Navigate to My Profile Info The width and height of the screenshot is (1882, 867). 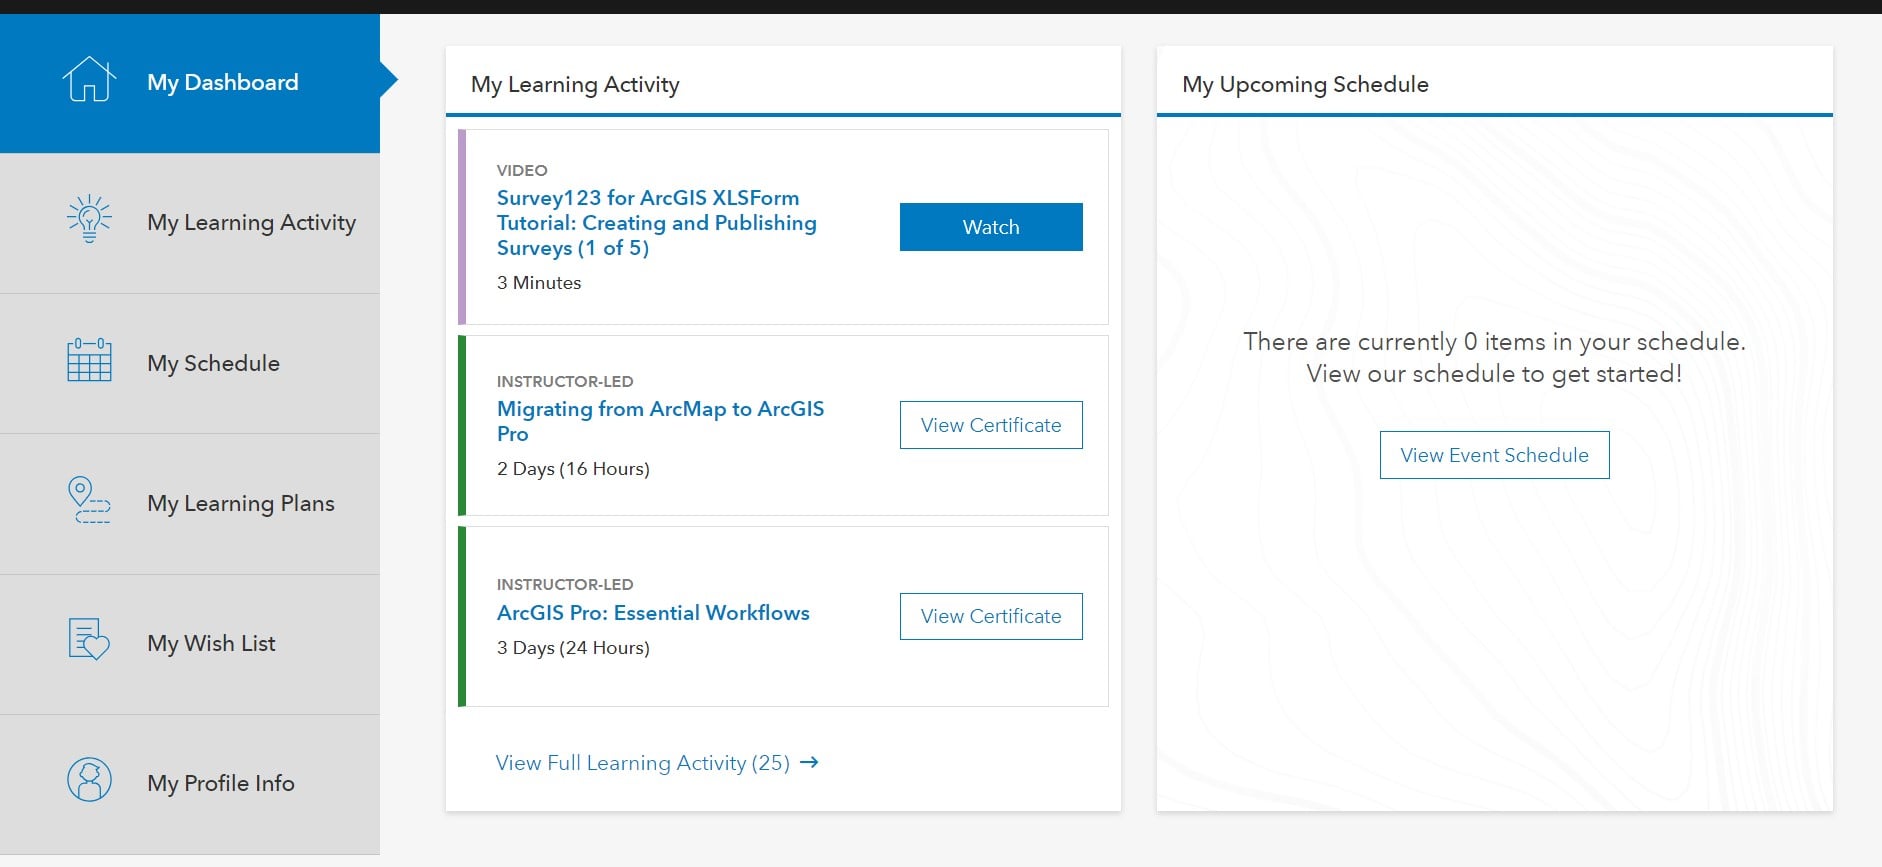190,784
